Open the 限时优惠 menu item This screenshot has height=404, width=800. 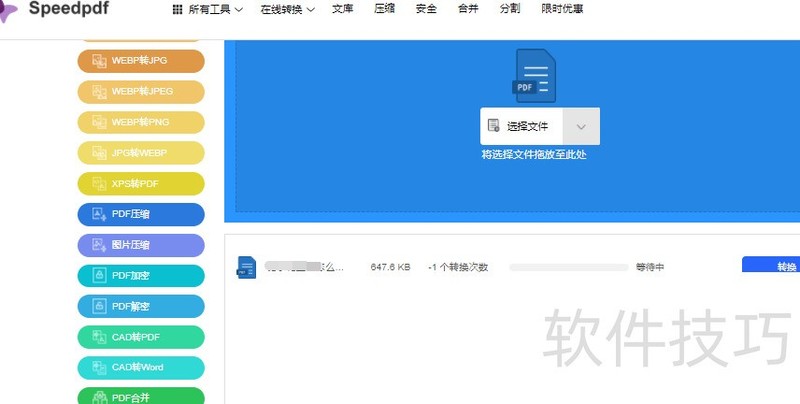click(562, 9)
